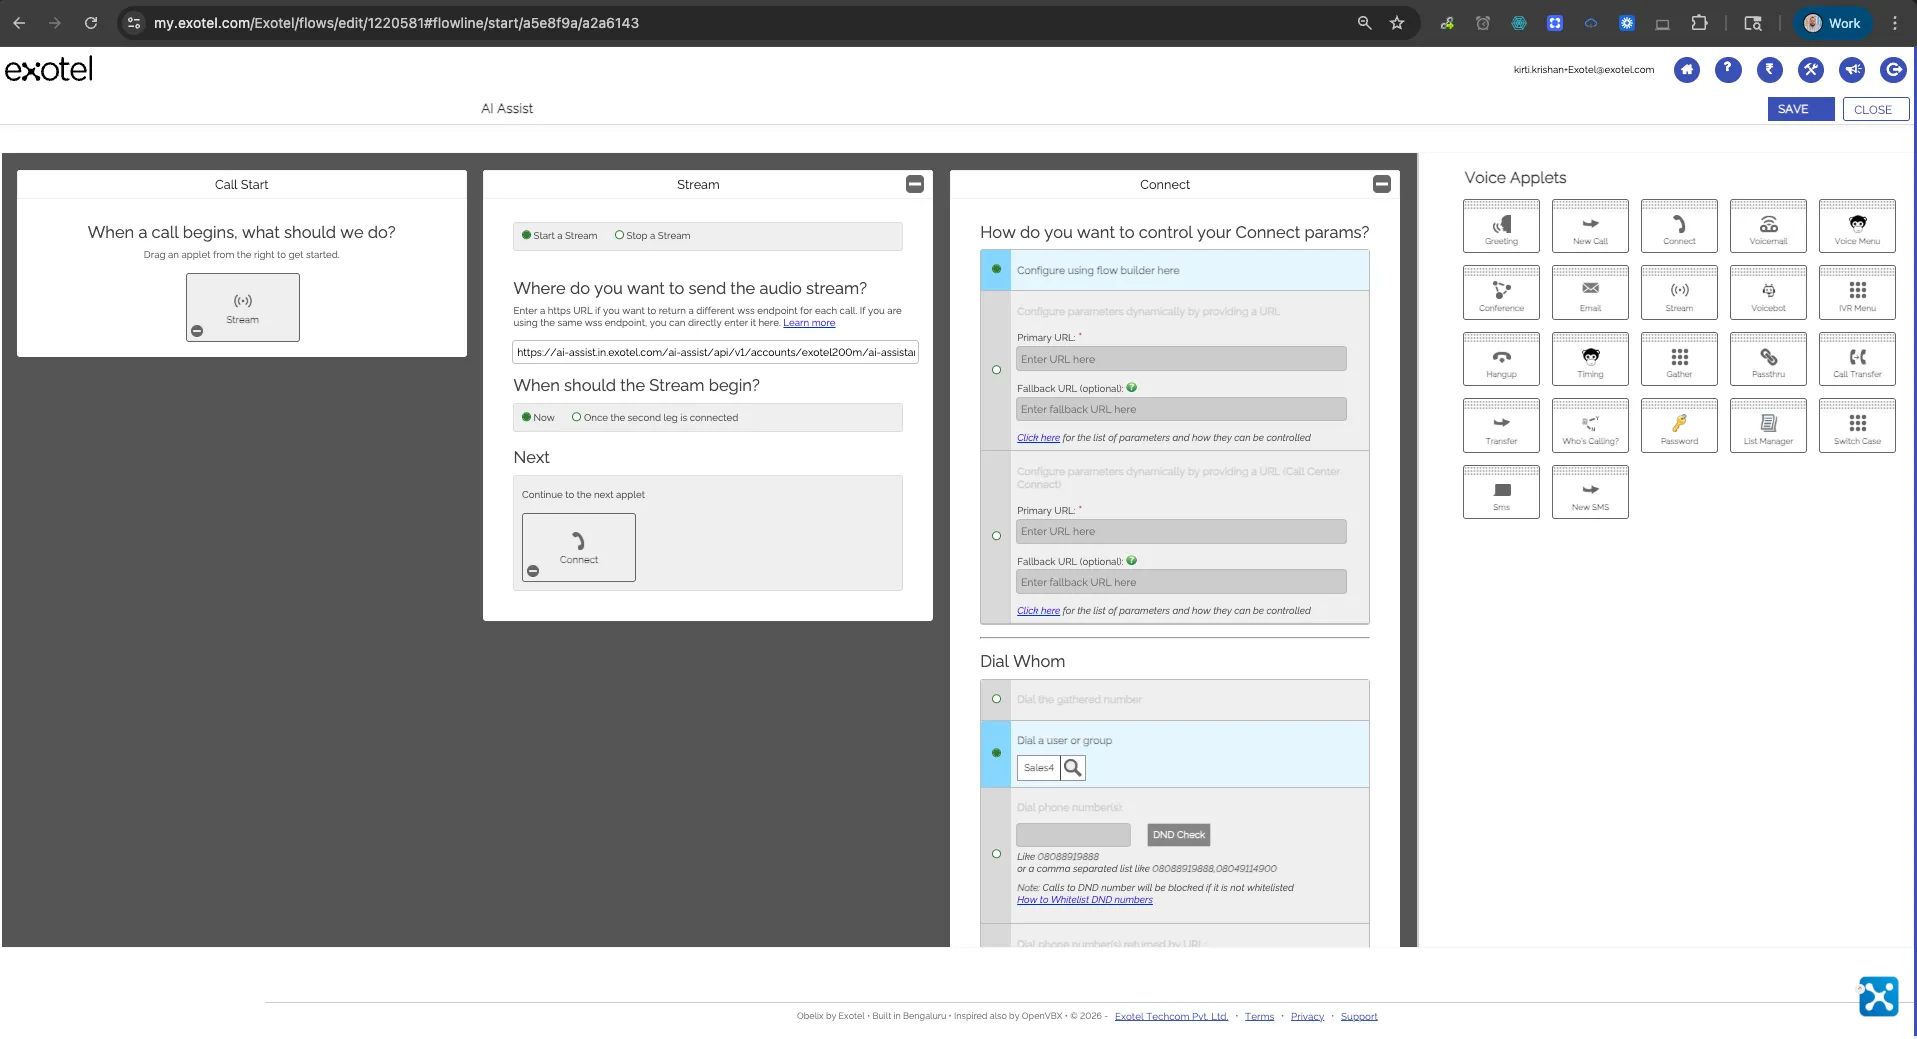This screenshot has width=1917, height=1039.
Task: Click the New SMS applet
Action: click(1590, 492)
